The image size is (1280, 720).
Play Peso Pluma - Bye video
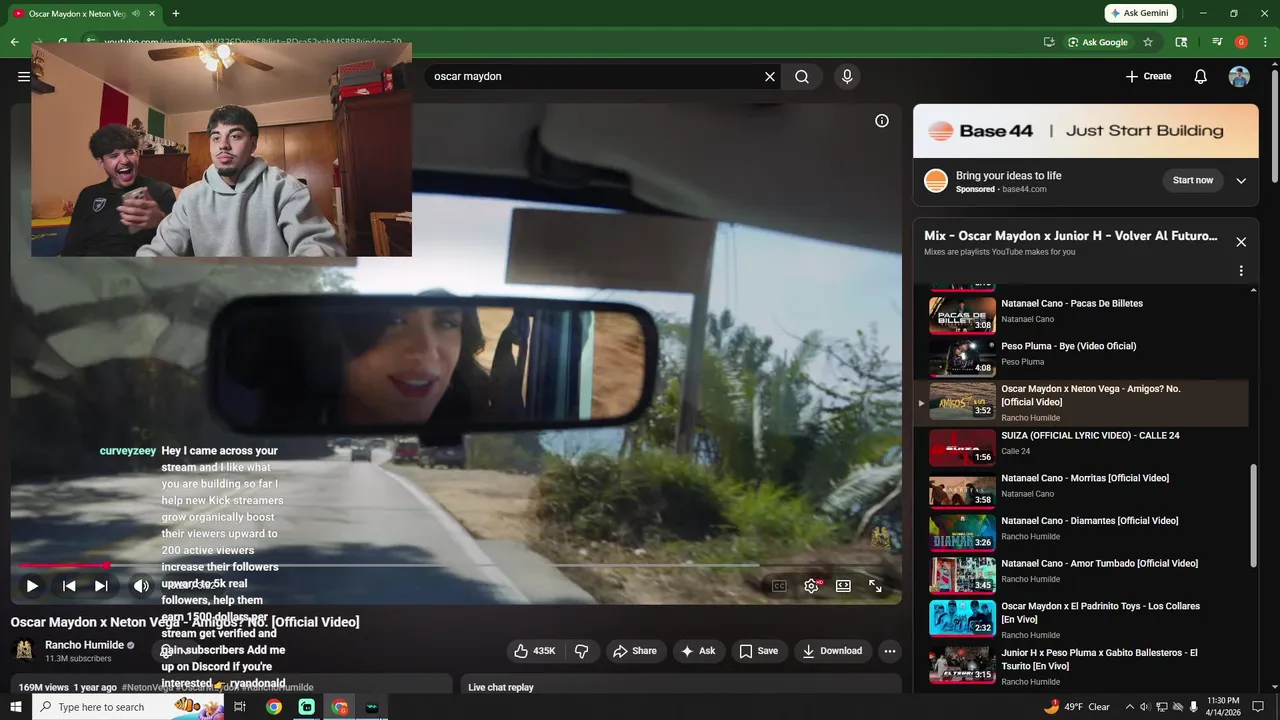point(1083,357)
